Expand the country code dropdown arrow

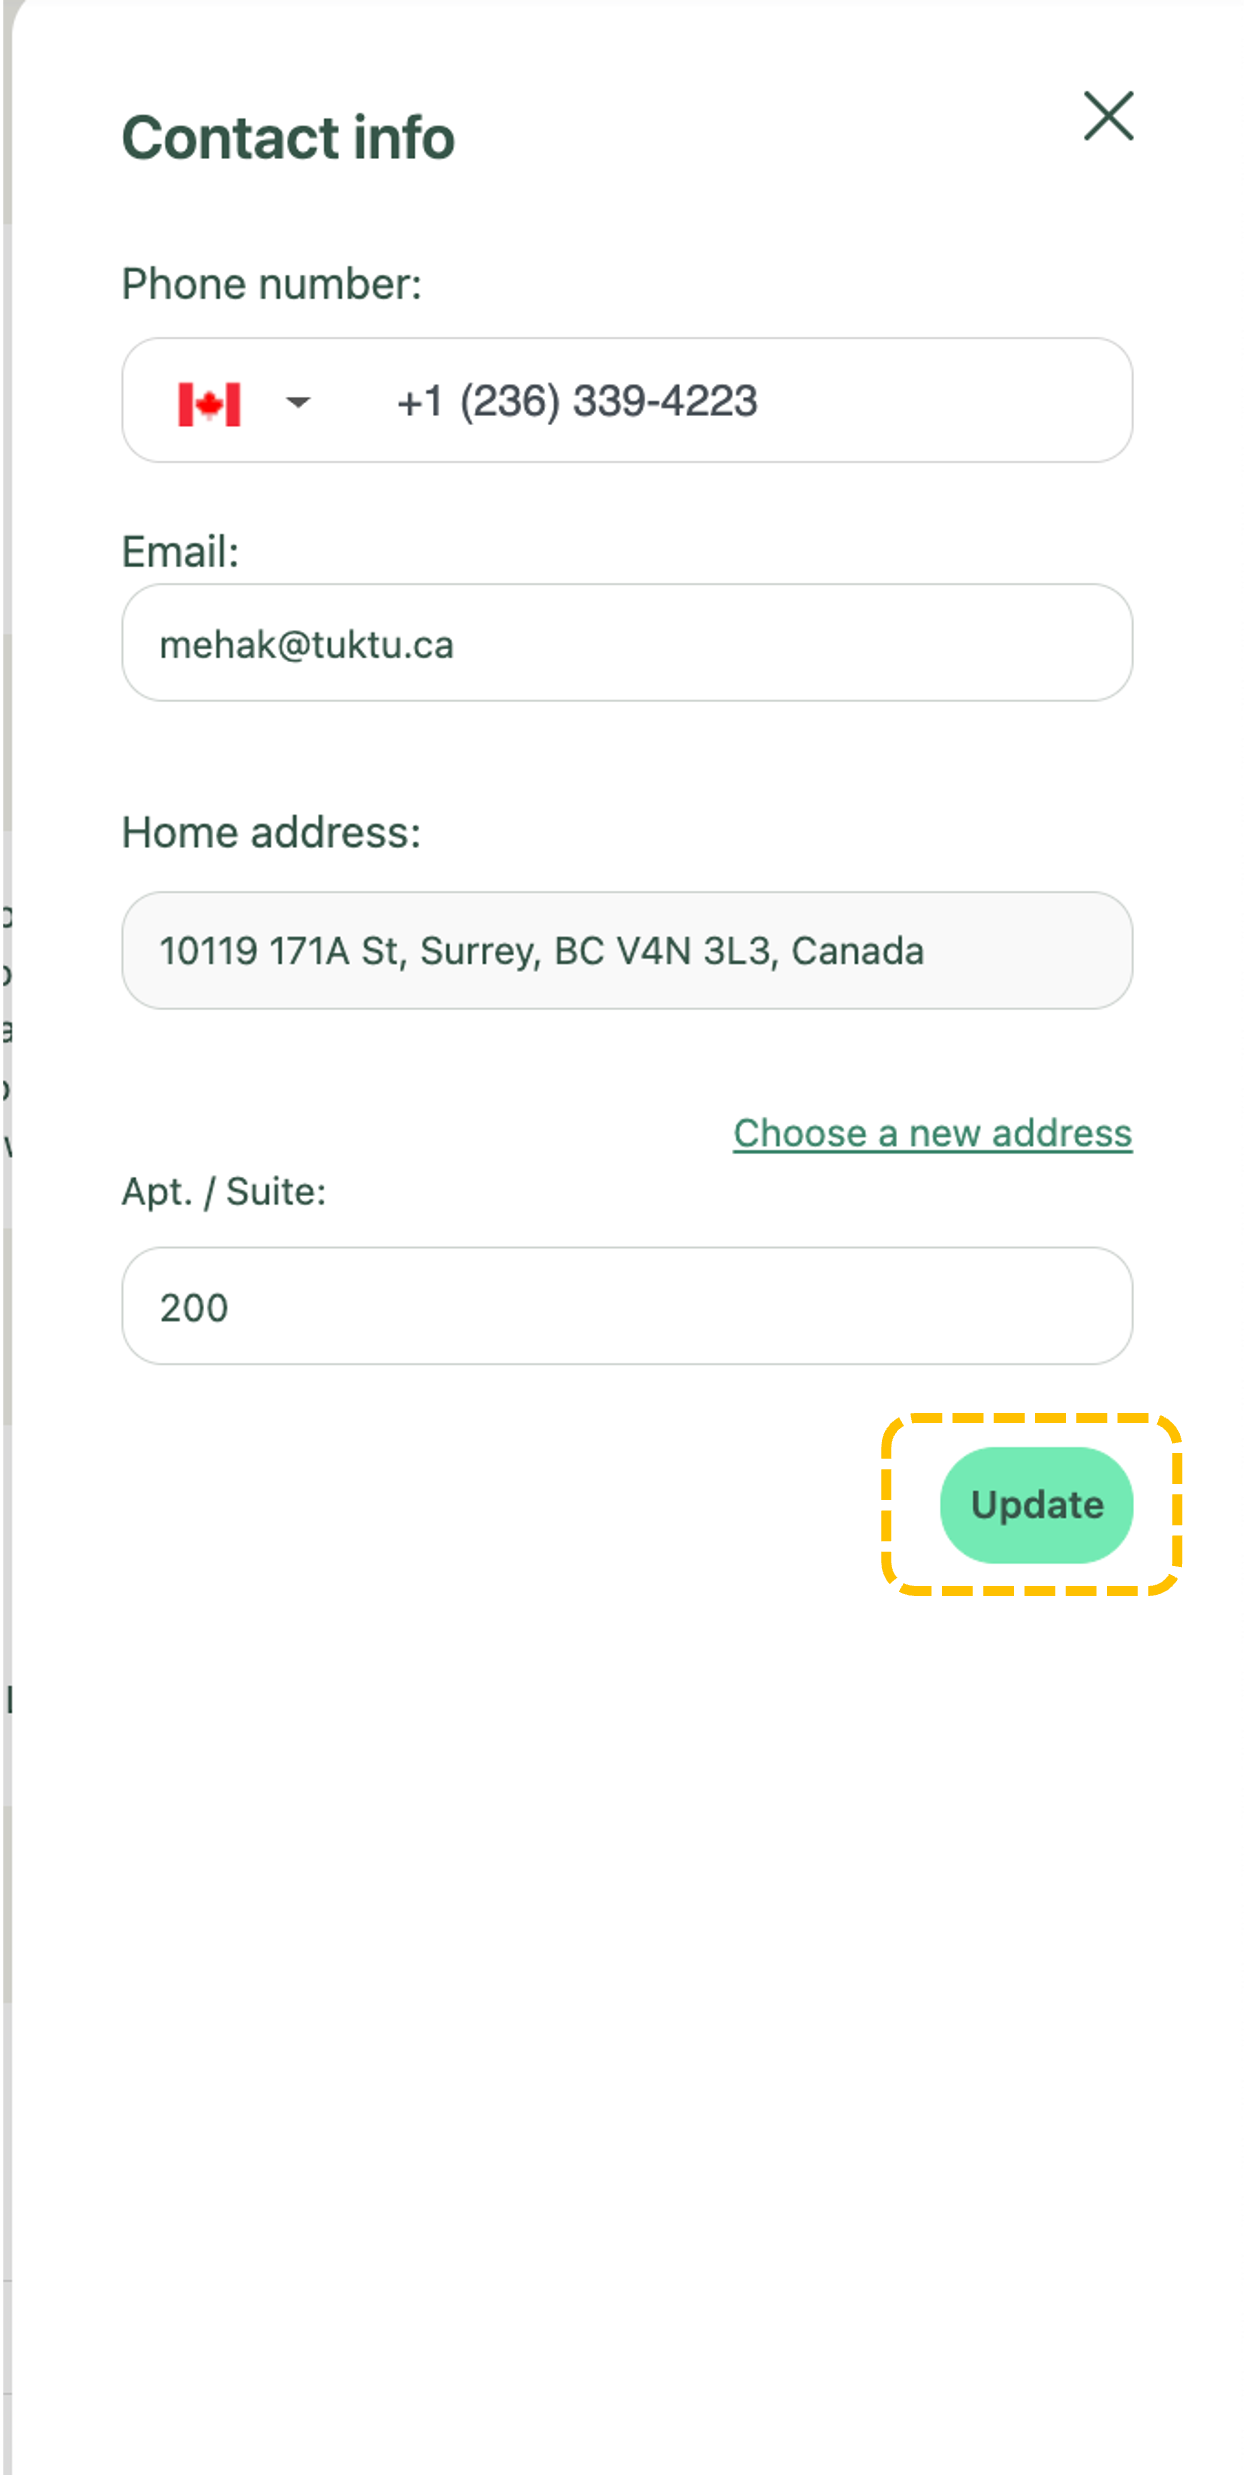point(298,403)
